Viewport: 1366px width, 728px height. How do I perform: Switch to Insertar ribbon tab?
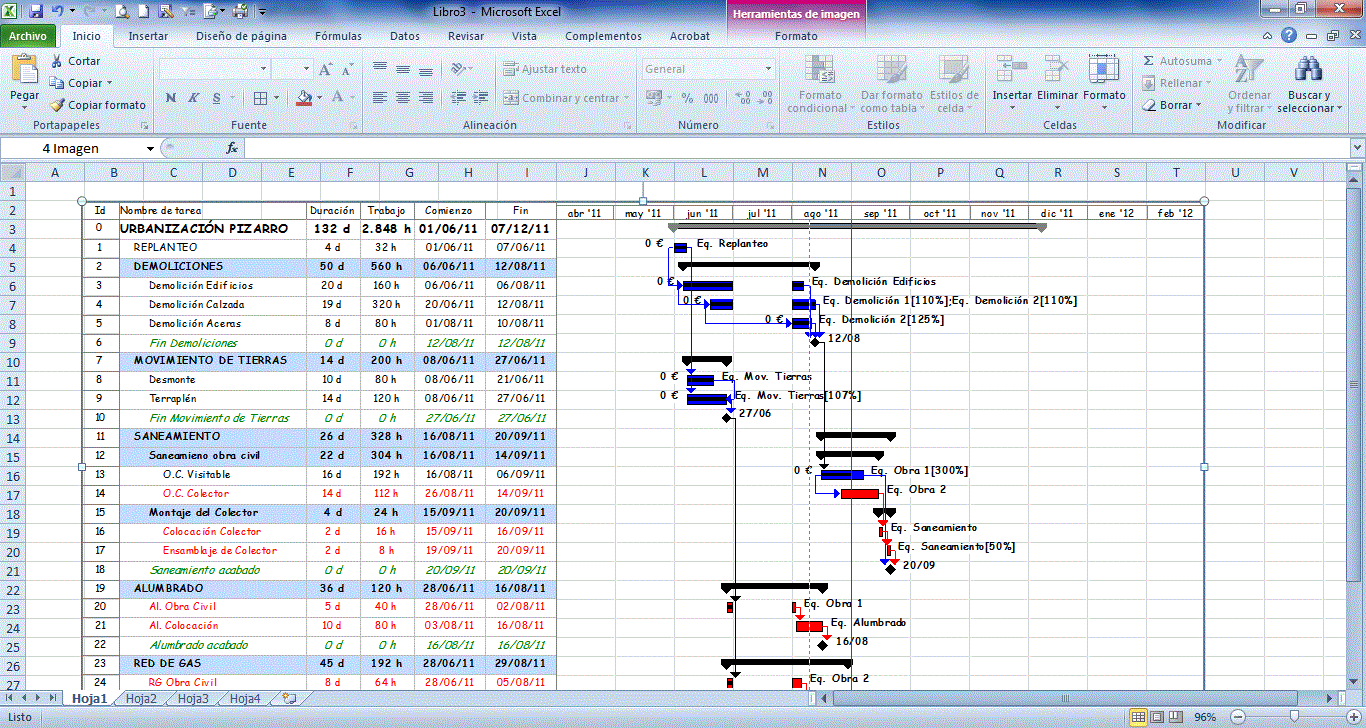[x=148, y=36]
